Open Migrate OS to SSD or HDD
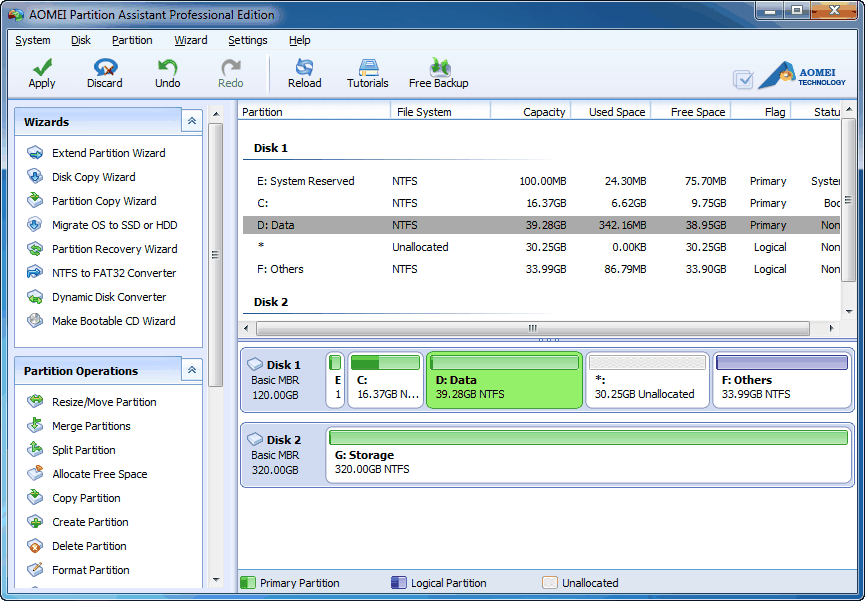The image size is (865, 601). pos(115,225)
